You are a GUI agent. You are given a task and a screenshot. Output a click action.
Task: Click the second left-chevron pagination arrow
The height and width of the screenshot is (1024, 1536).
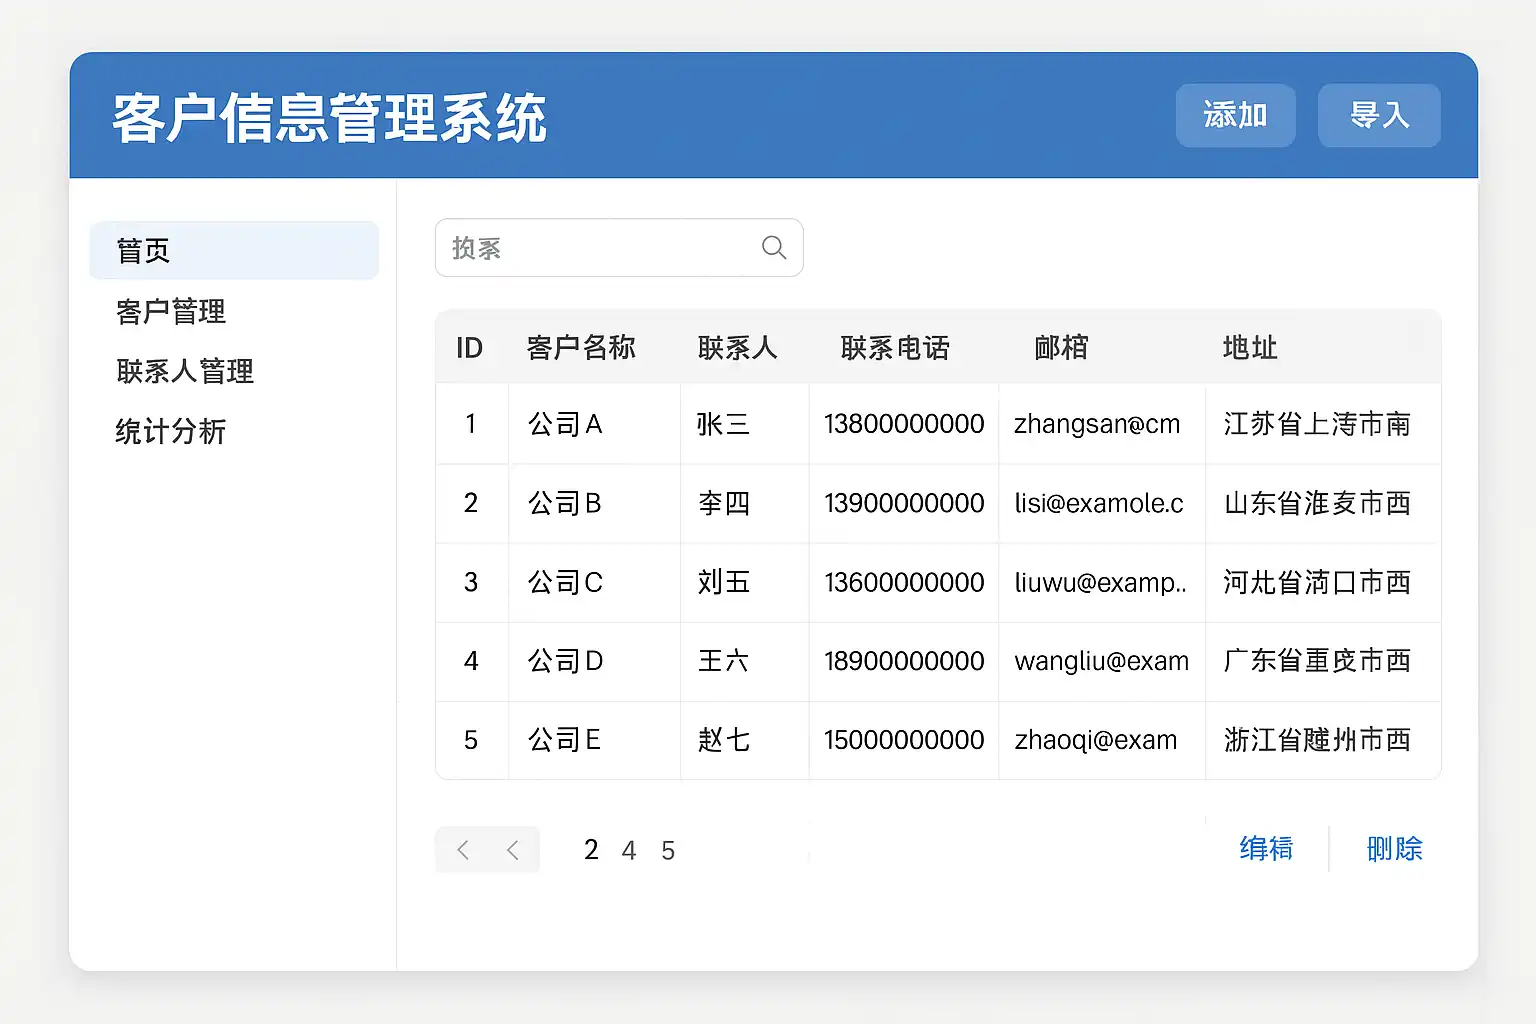(x=513, y=850)
